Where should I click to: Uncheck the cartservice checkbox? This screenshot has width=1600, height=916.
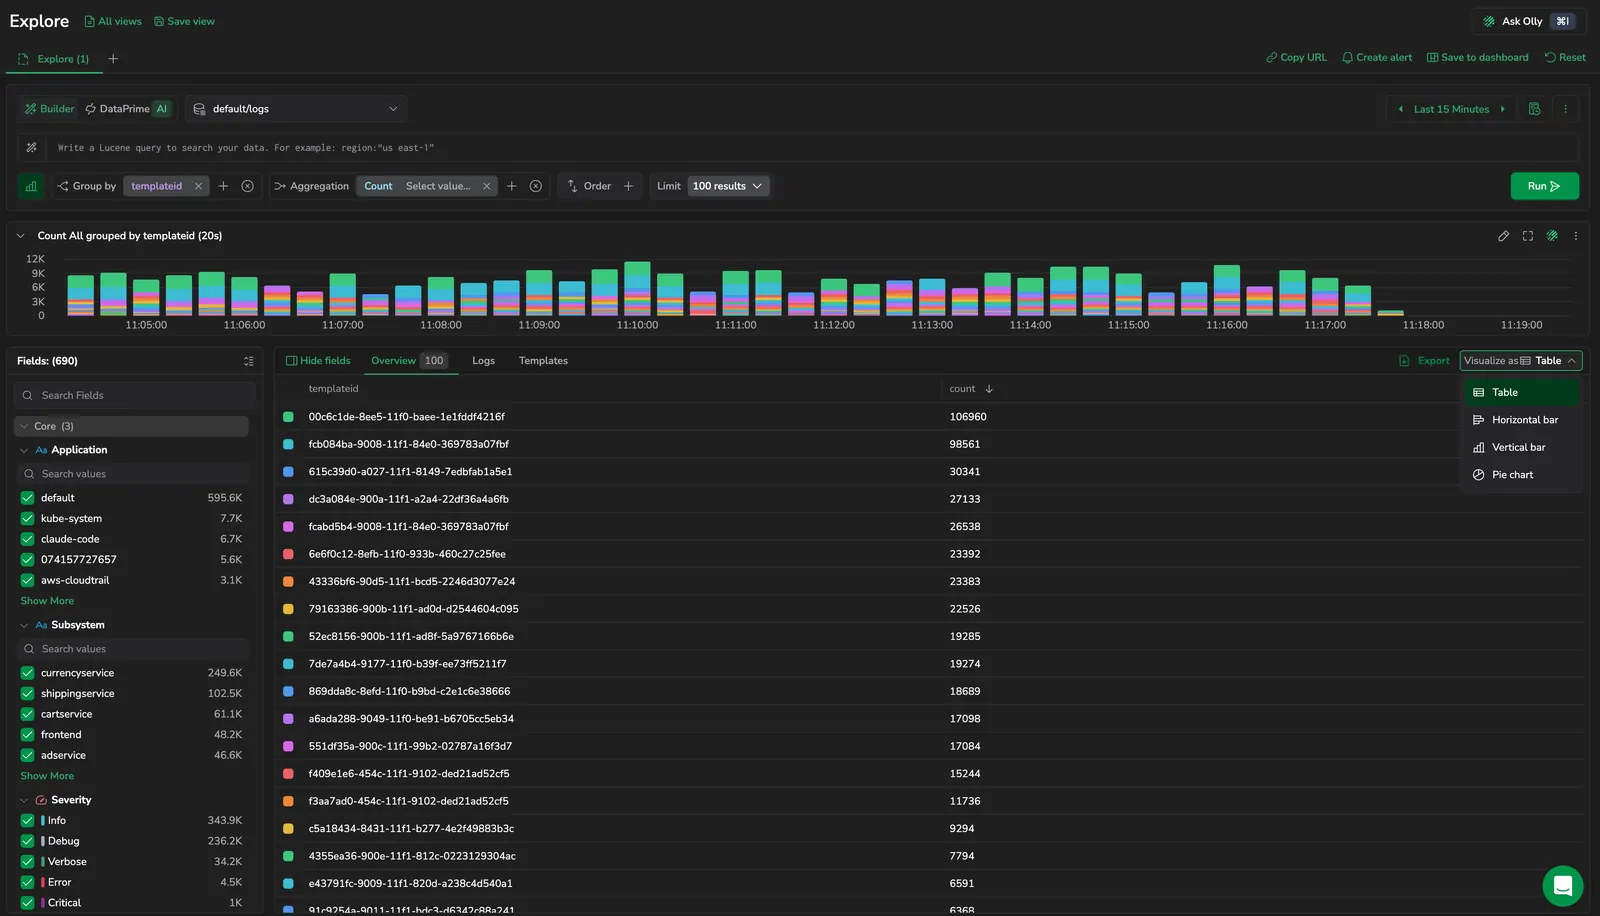tap(27, 714)
